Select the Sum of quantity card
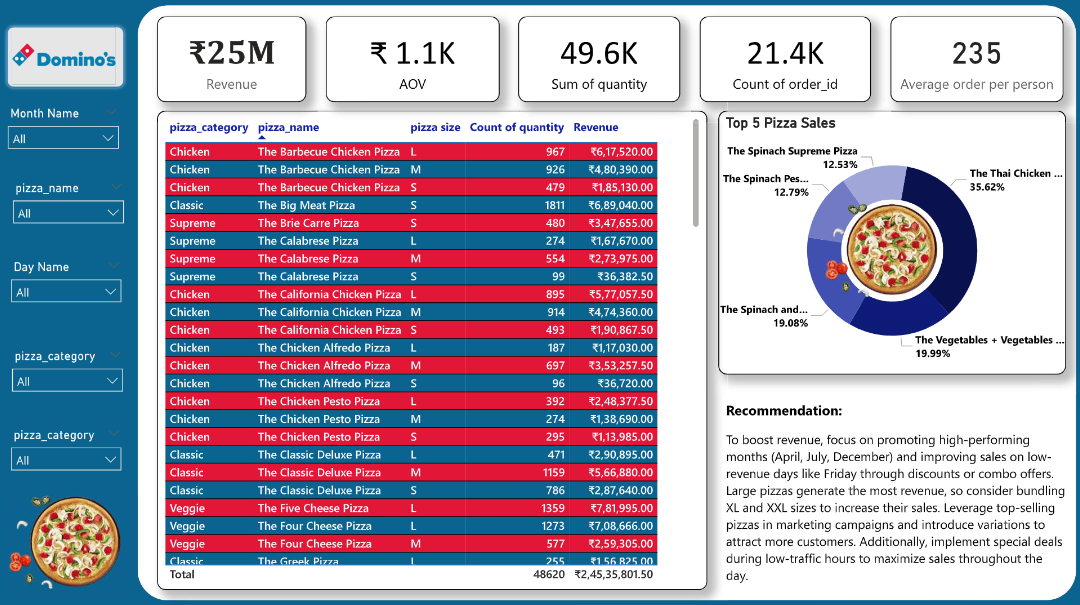This screenshot has height=605, width=1080. click(599, 60)
